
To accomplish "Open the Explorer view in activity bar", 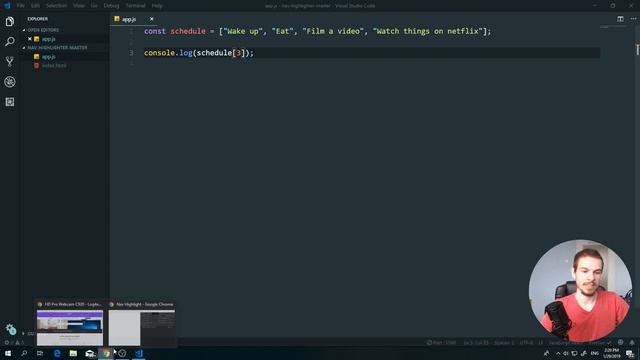I will [x=10, y=22].
